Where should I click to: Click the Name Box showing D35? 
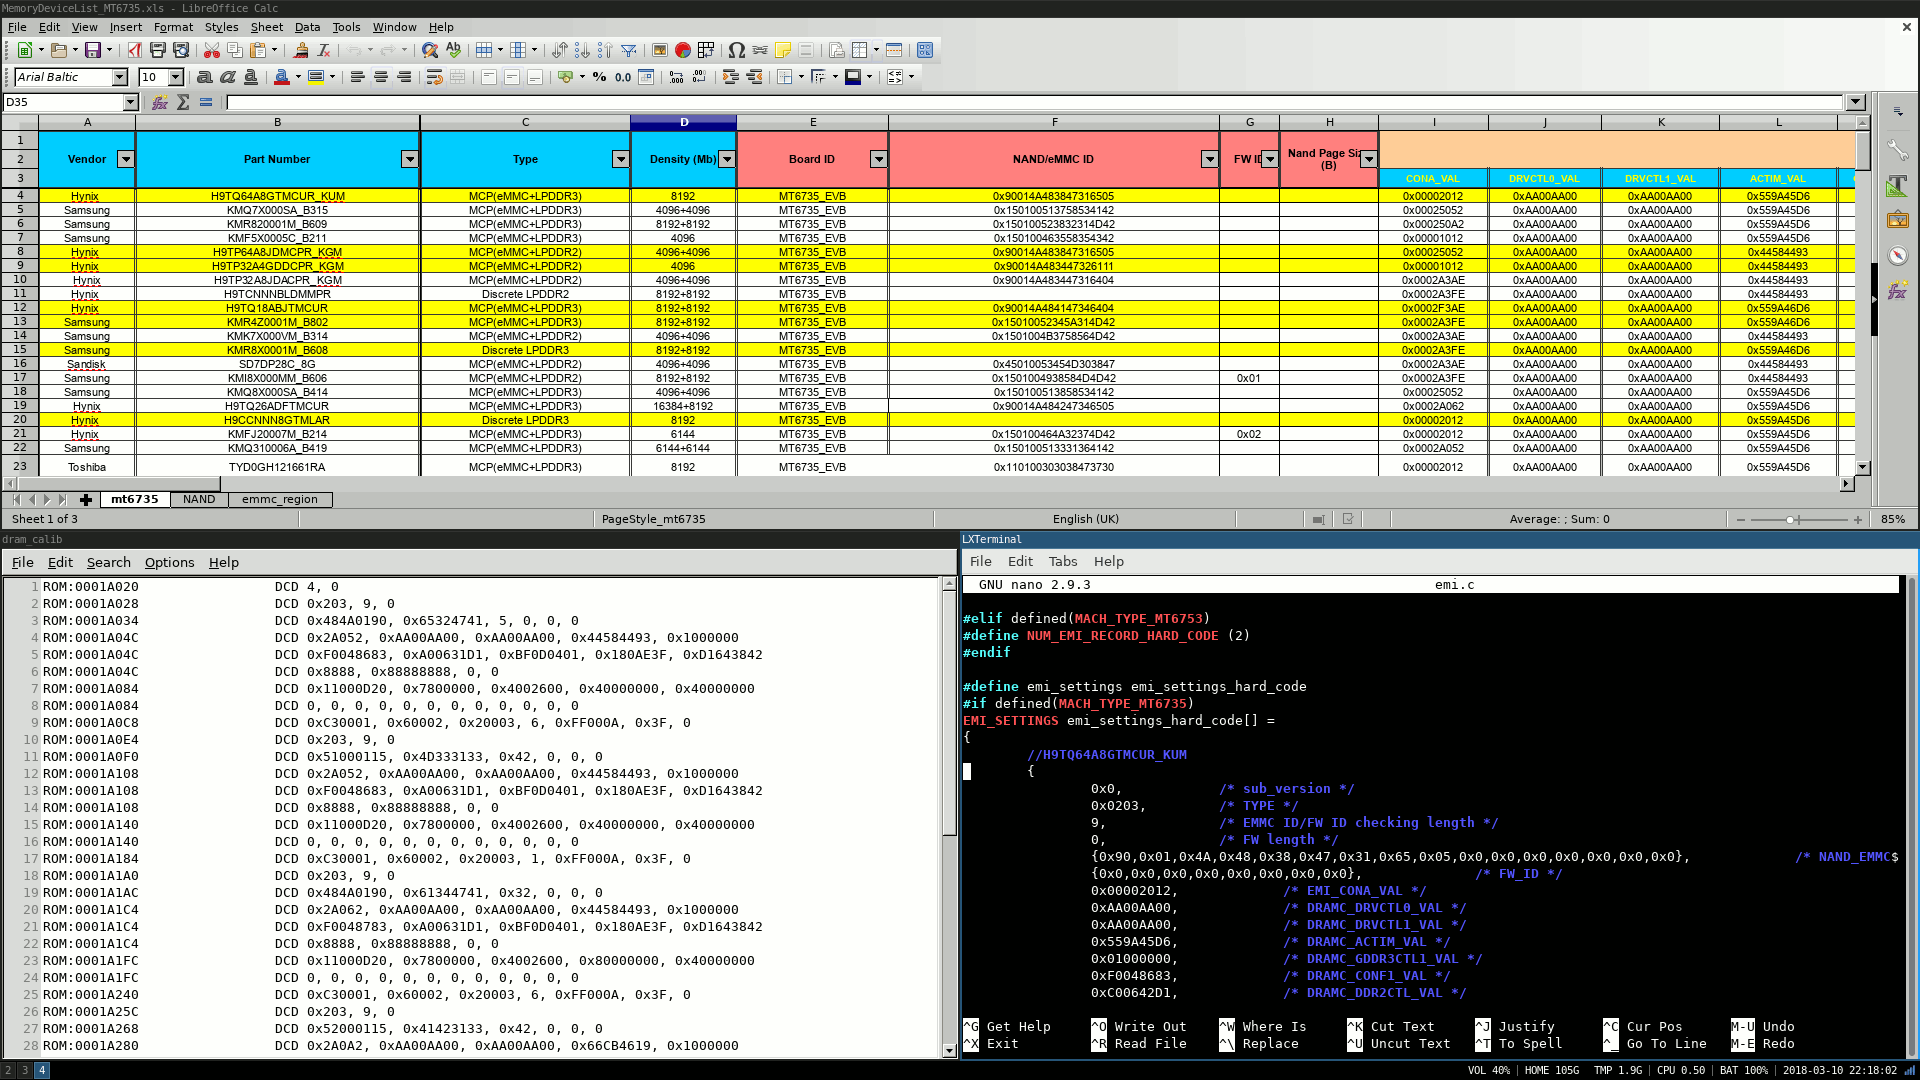[62, 102]
